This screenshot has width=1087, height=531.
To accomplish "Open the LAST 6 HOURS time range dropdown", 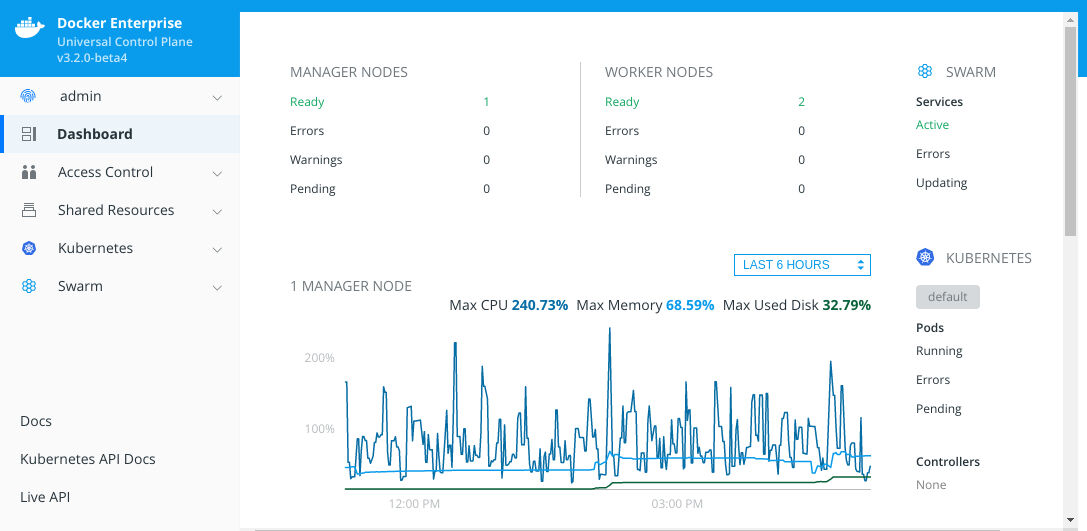I will (802, 265).
